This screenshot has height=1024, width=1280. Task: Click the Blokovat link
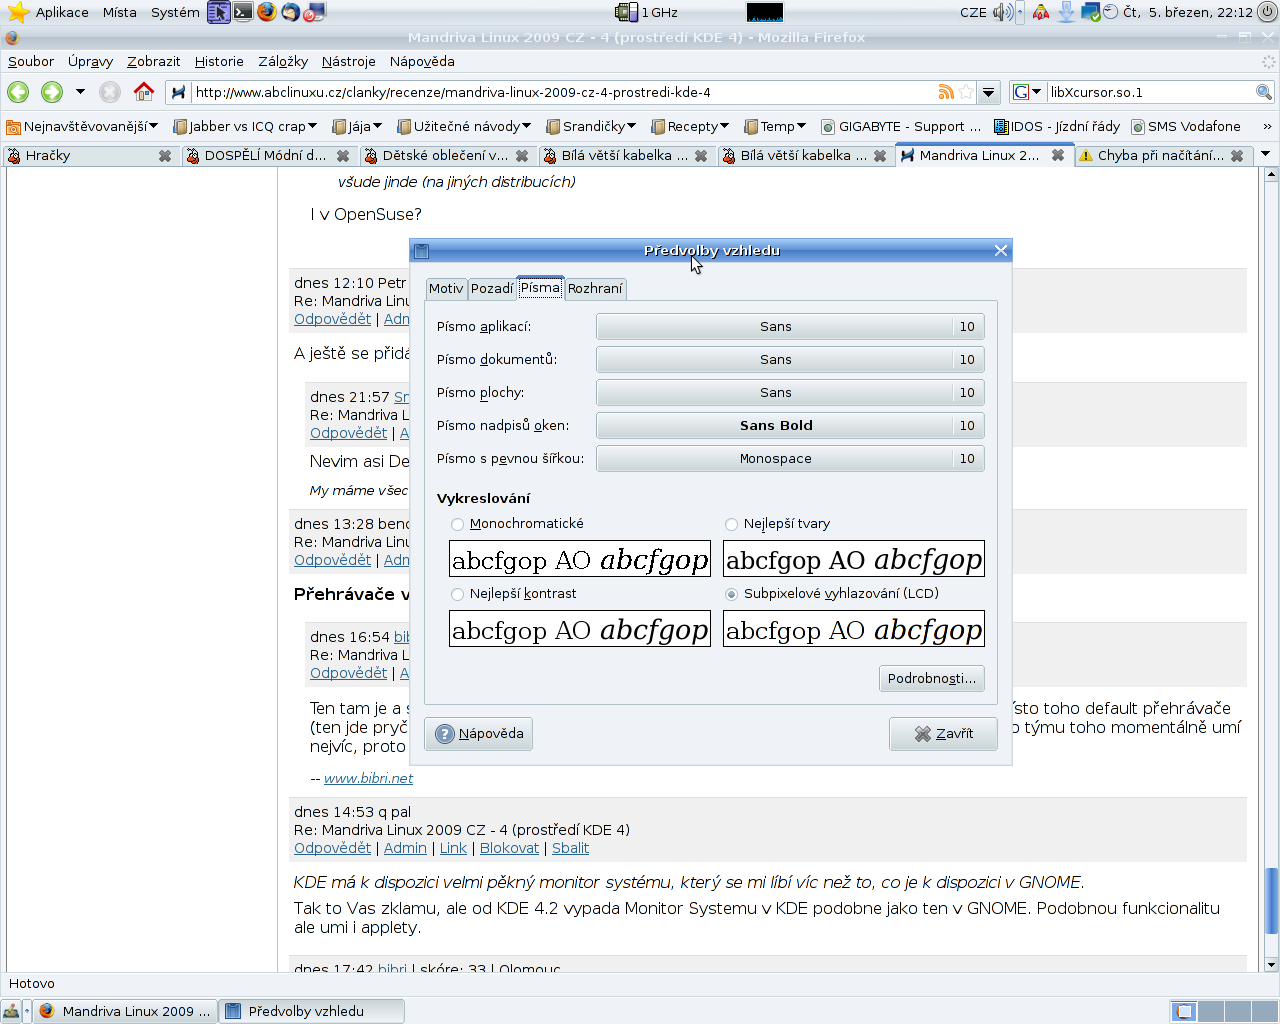pyautogui.click(x=509, y=848)
